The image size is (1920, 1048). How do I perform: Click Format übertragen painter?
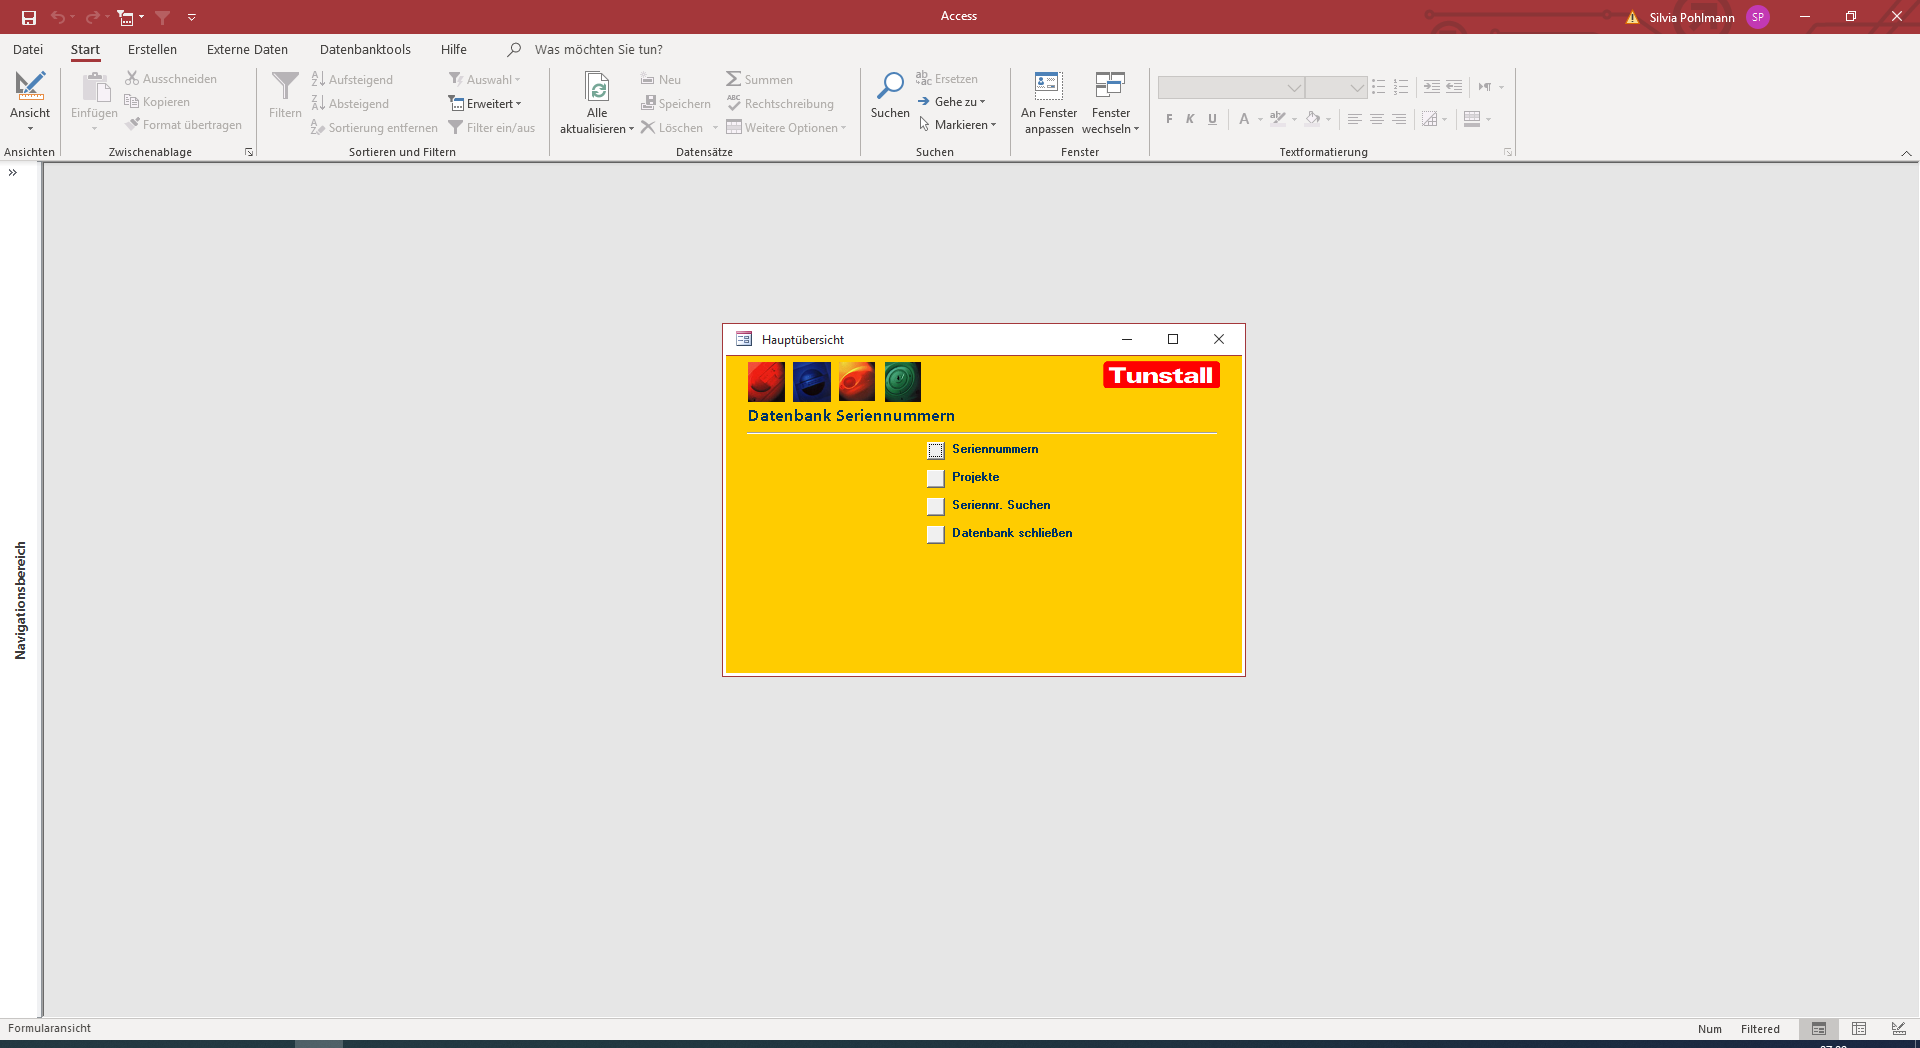point(184,125)
